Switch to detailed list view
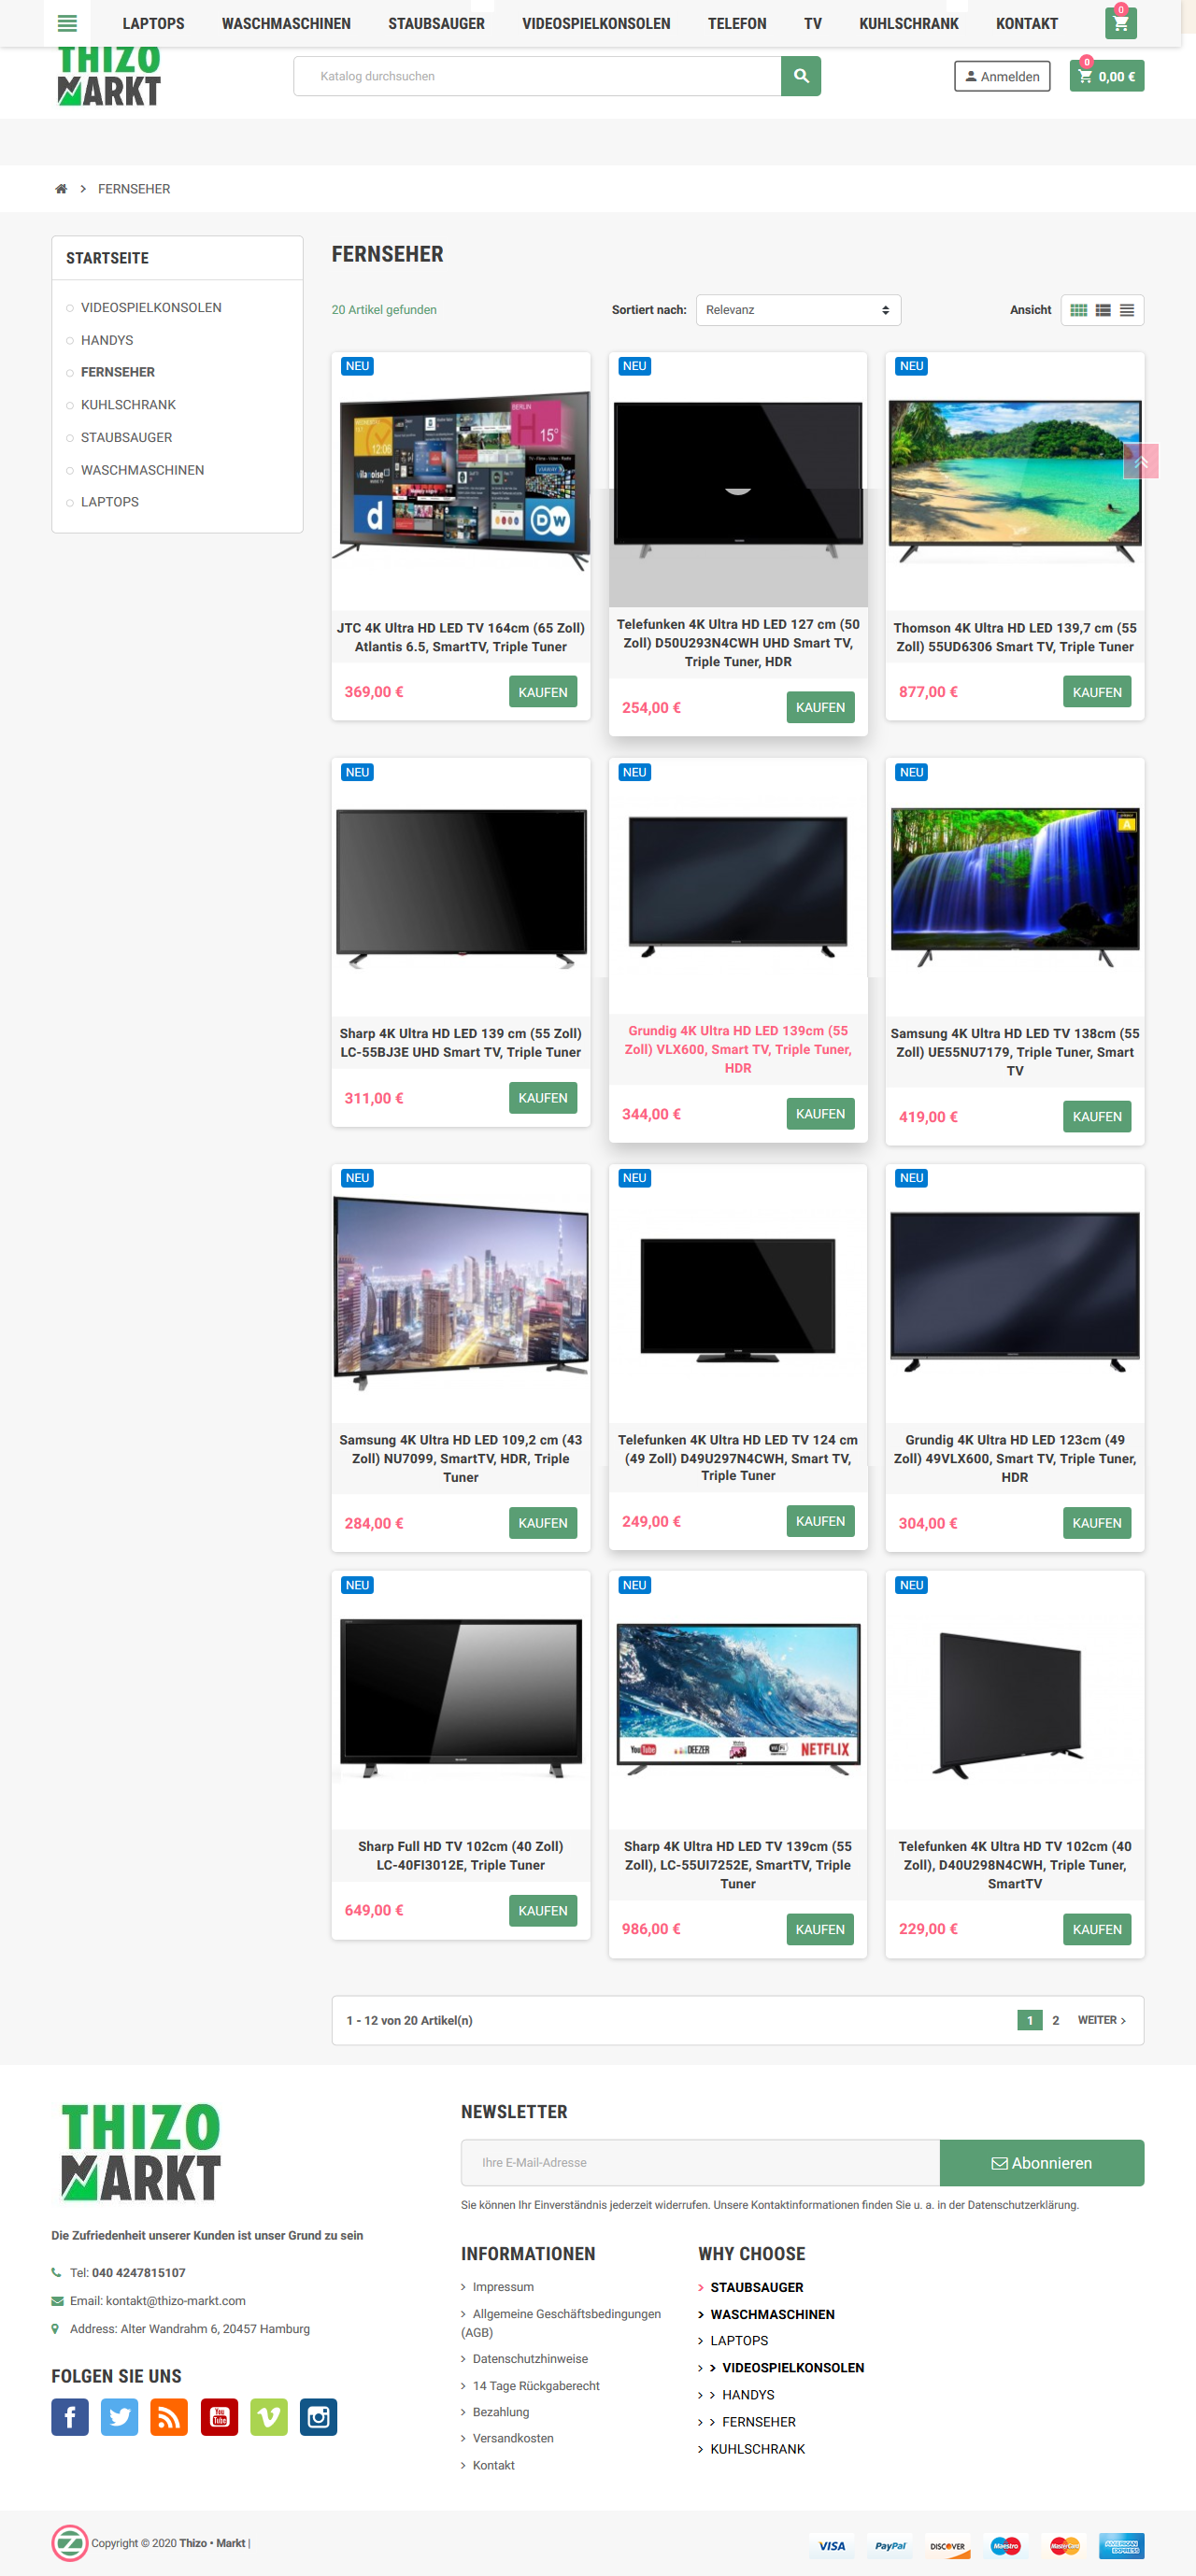 tap(1103, 310)
